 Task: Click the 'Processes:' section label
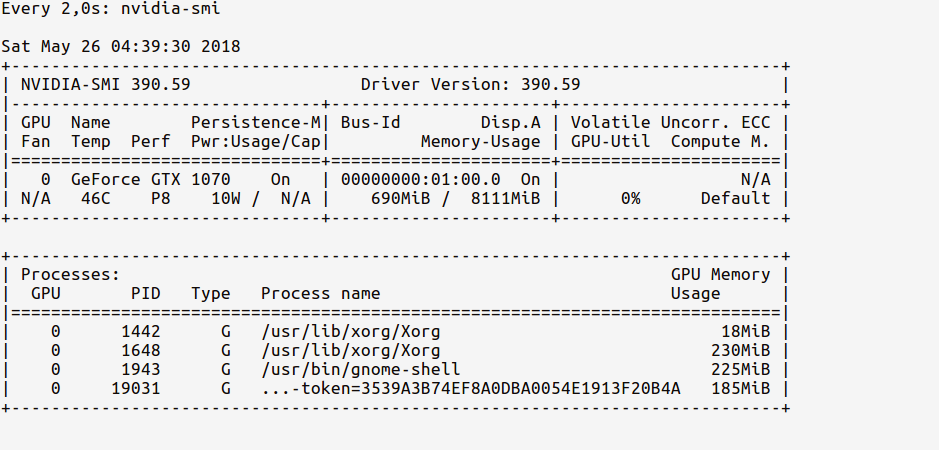pyautogui.click(x=71, y=275)
